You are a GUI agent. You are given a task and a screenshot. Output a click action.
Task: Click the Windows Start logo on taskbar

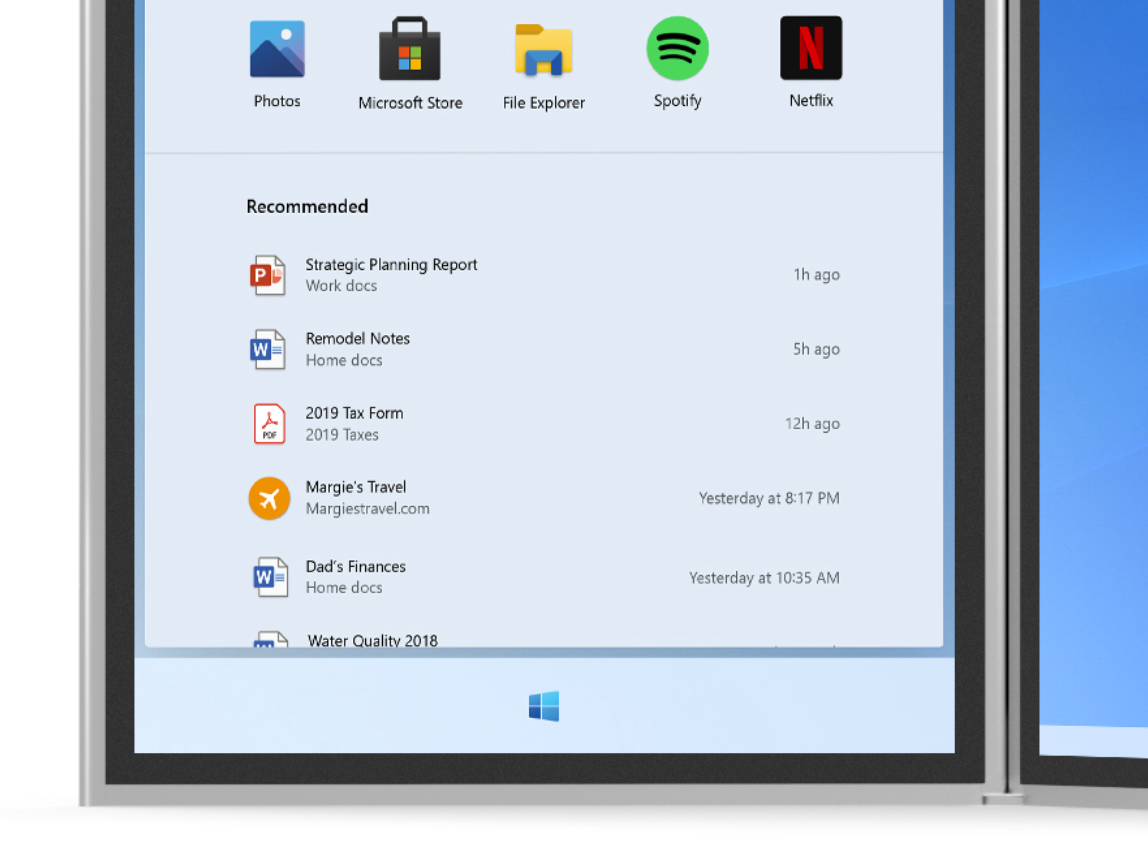[544, 706]
